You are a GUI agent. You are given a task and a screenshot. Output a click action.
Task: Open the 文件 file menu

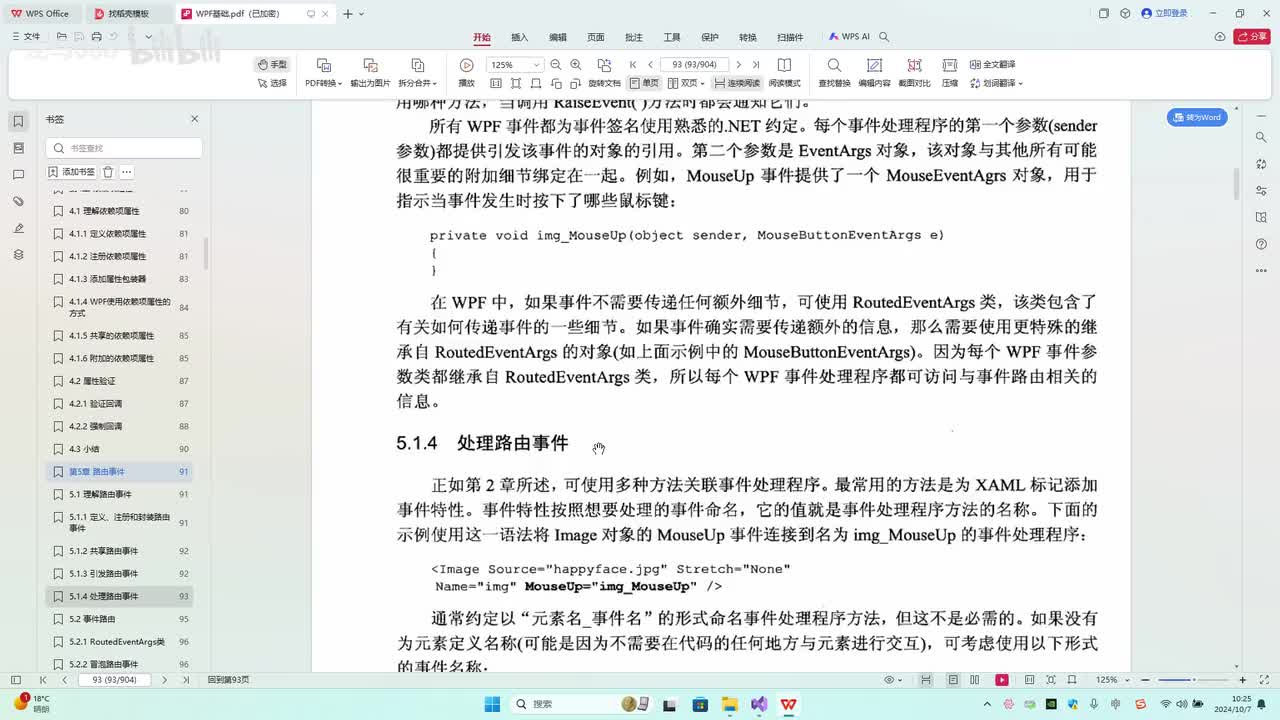click(26, 37)
